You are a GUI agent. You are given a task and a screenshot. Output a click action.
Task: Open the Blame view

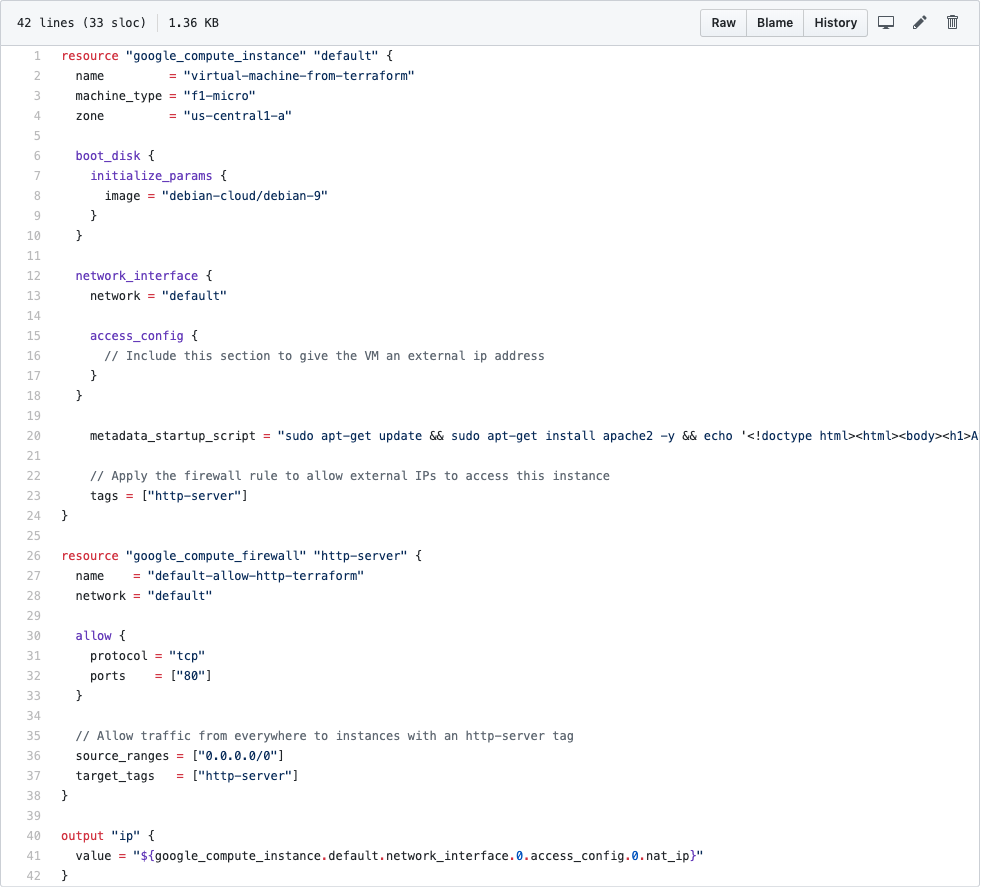775,22
